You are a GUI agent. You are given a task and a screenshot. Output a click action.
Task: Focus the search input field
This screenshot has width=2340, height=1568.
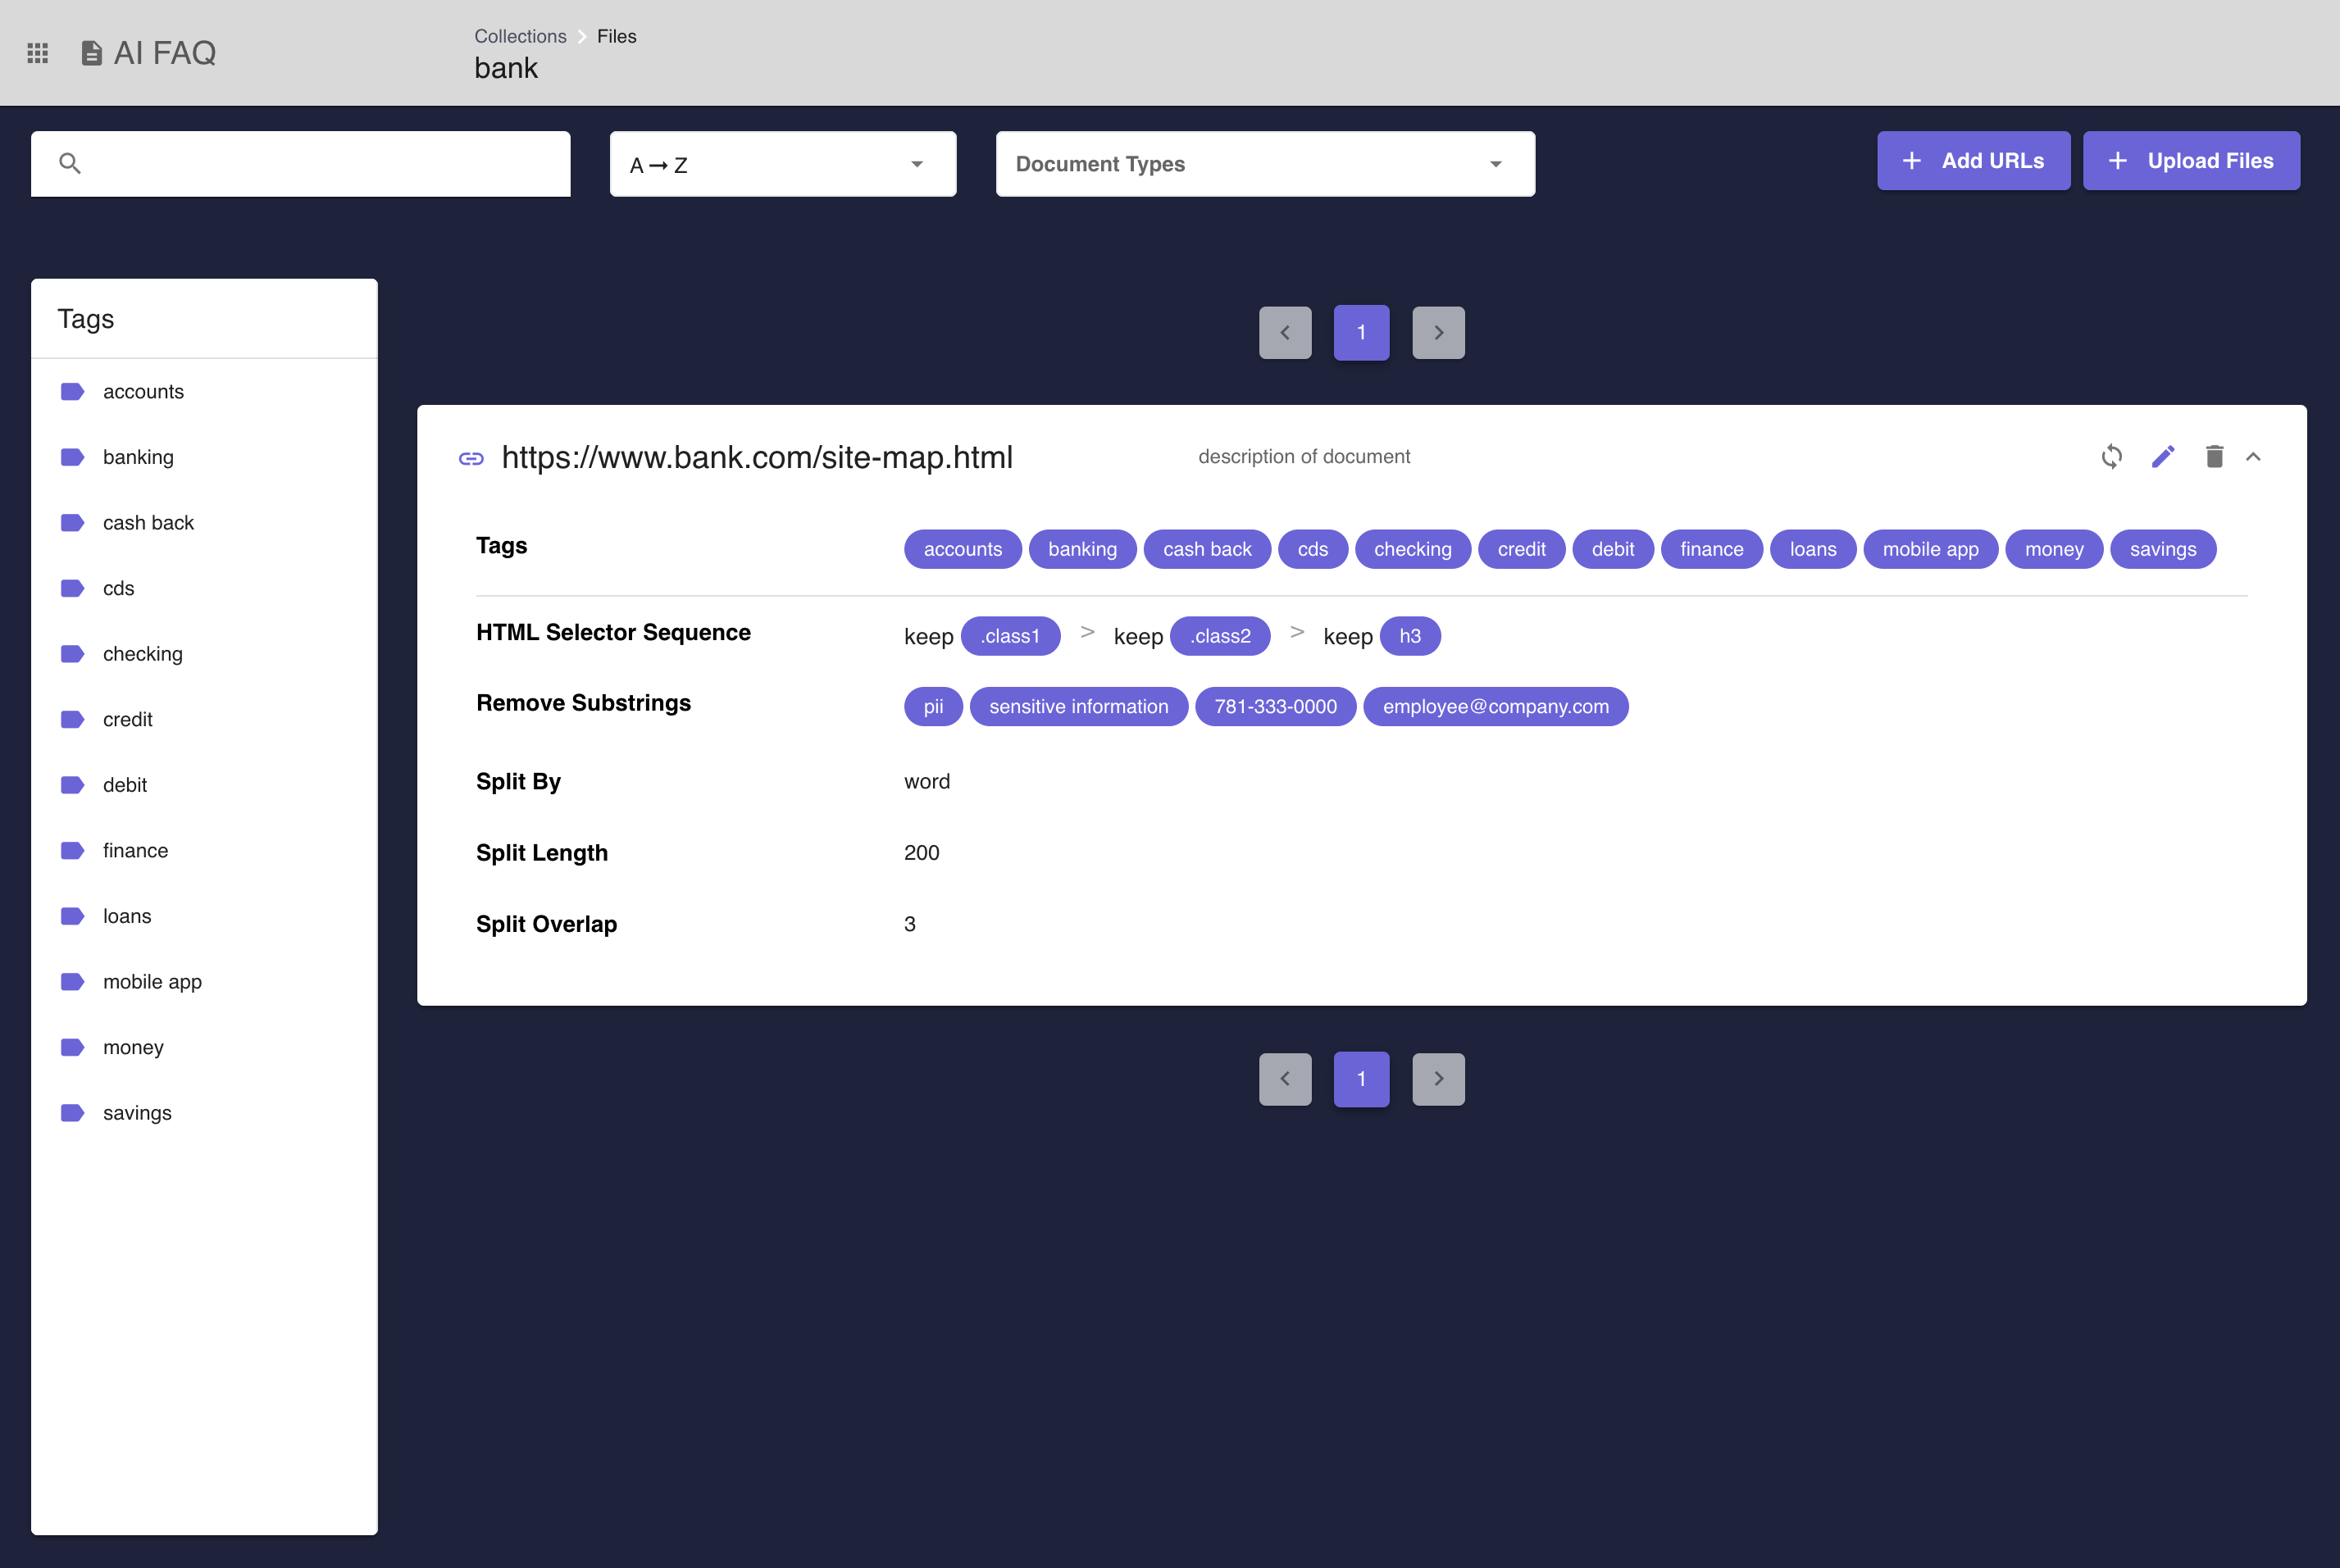301,164
